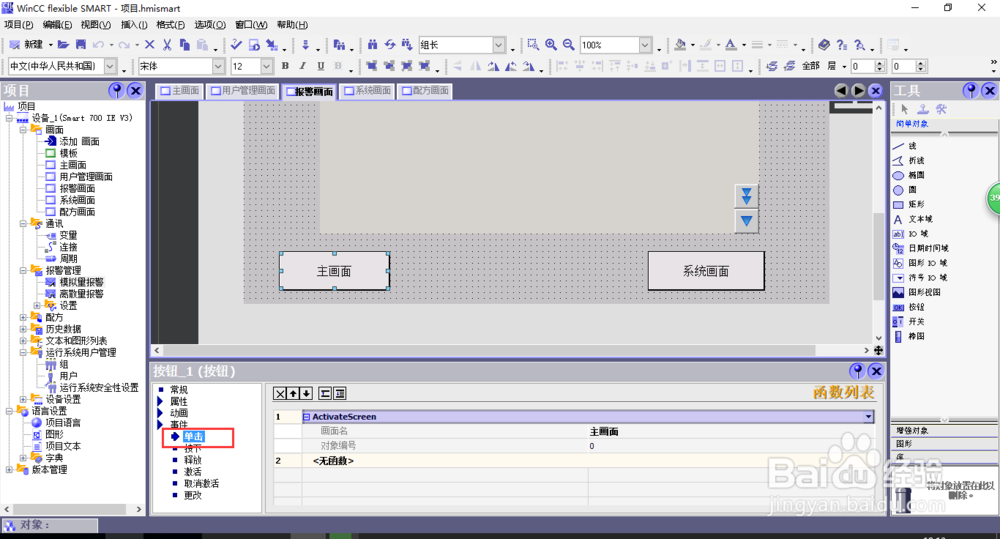Select the 单击 click event
The width and height of the screenshot is (1000, 539).
(x=193, y=436)
